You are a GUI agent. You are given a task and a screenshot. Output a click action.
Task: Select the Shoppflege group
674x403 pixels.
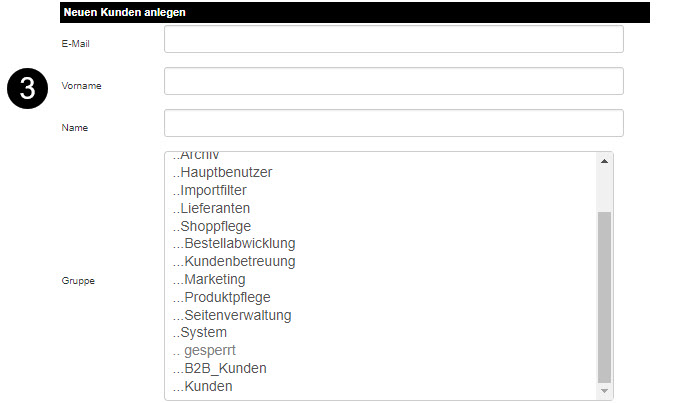tap(215, 226)
